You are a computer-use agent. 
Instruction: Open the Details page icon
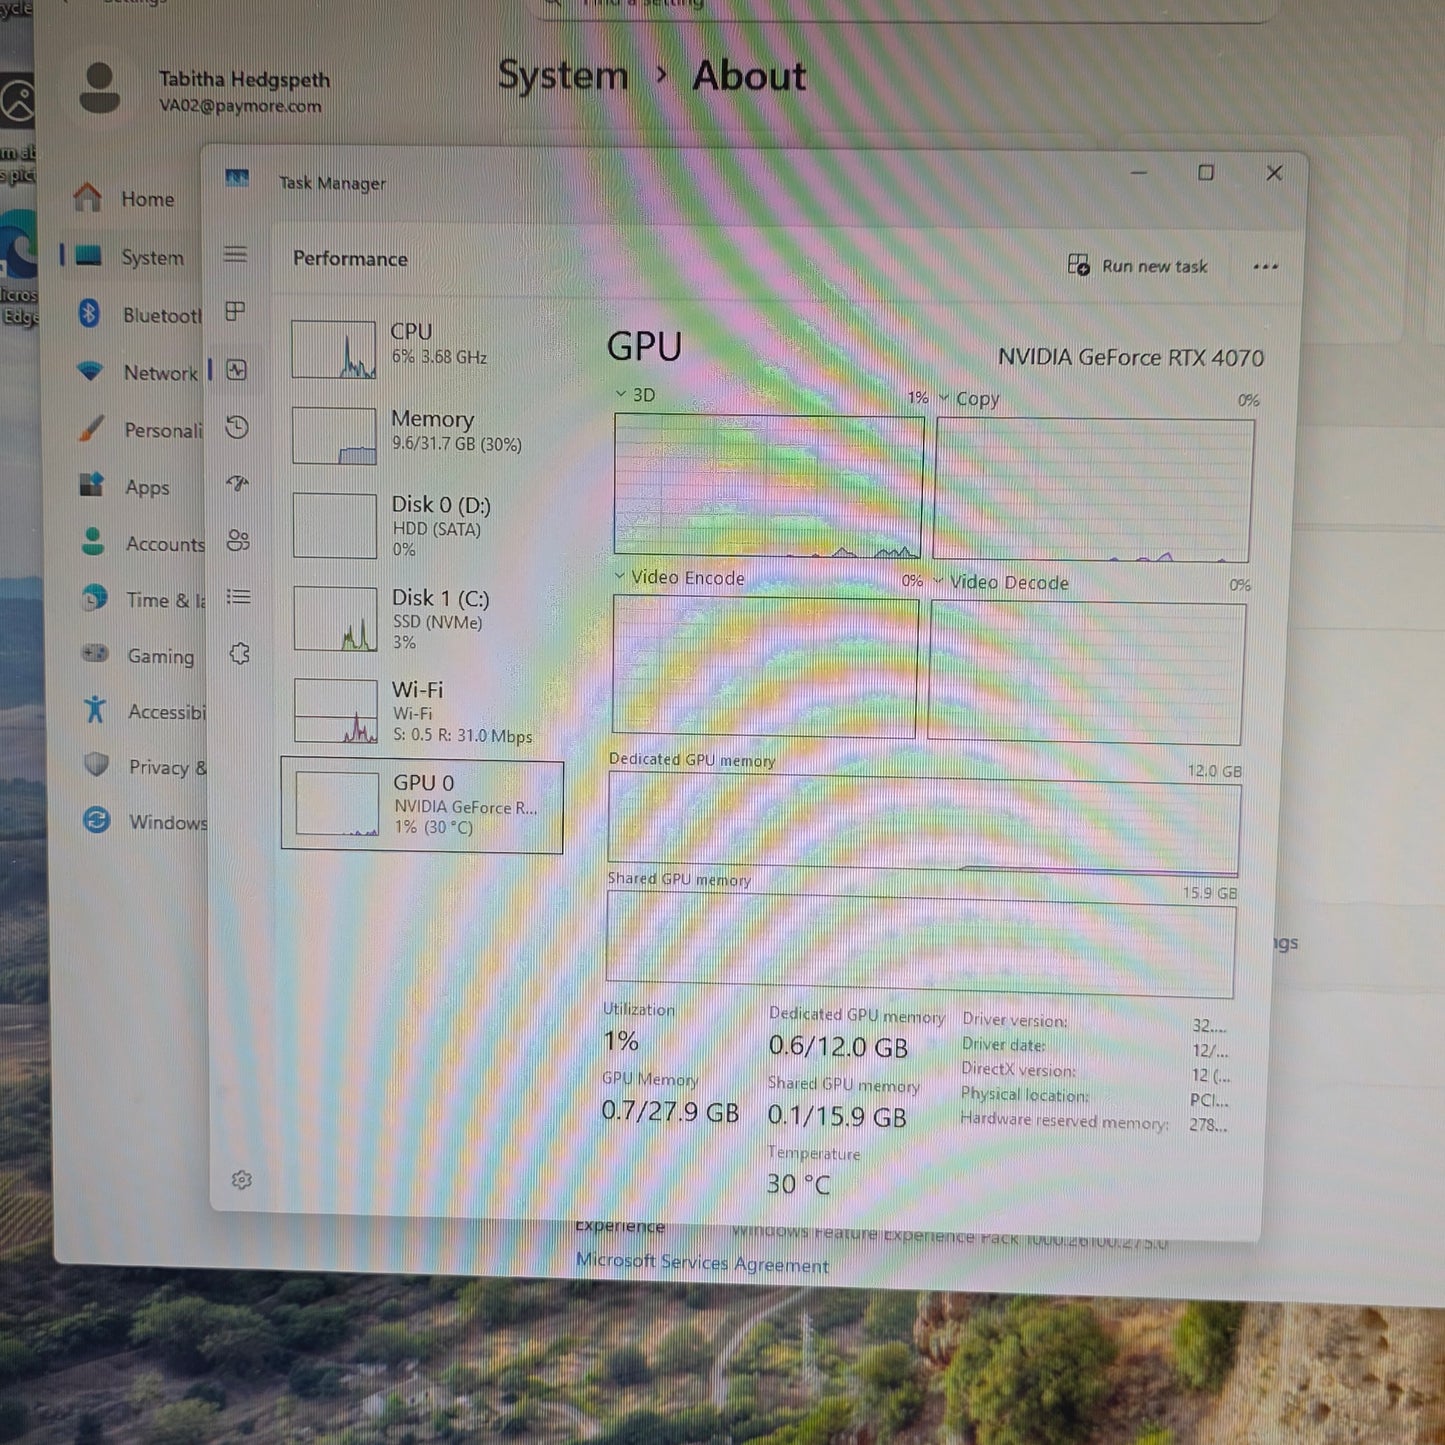coord(238,597)
